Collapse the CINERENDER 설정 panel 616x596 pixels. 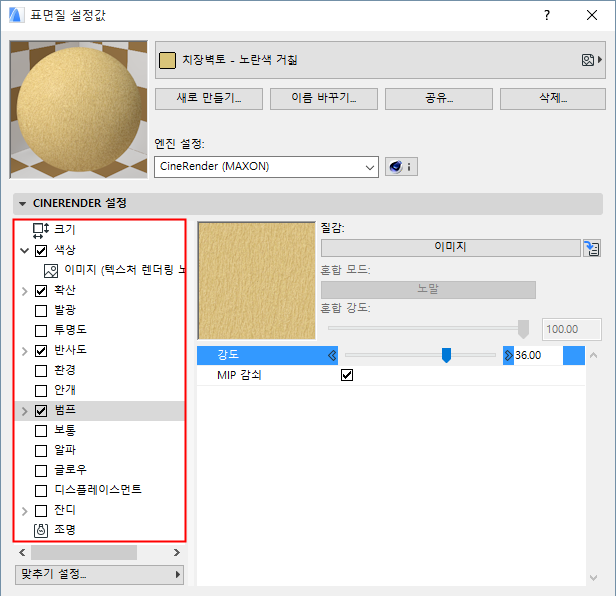22,204
